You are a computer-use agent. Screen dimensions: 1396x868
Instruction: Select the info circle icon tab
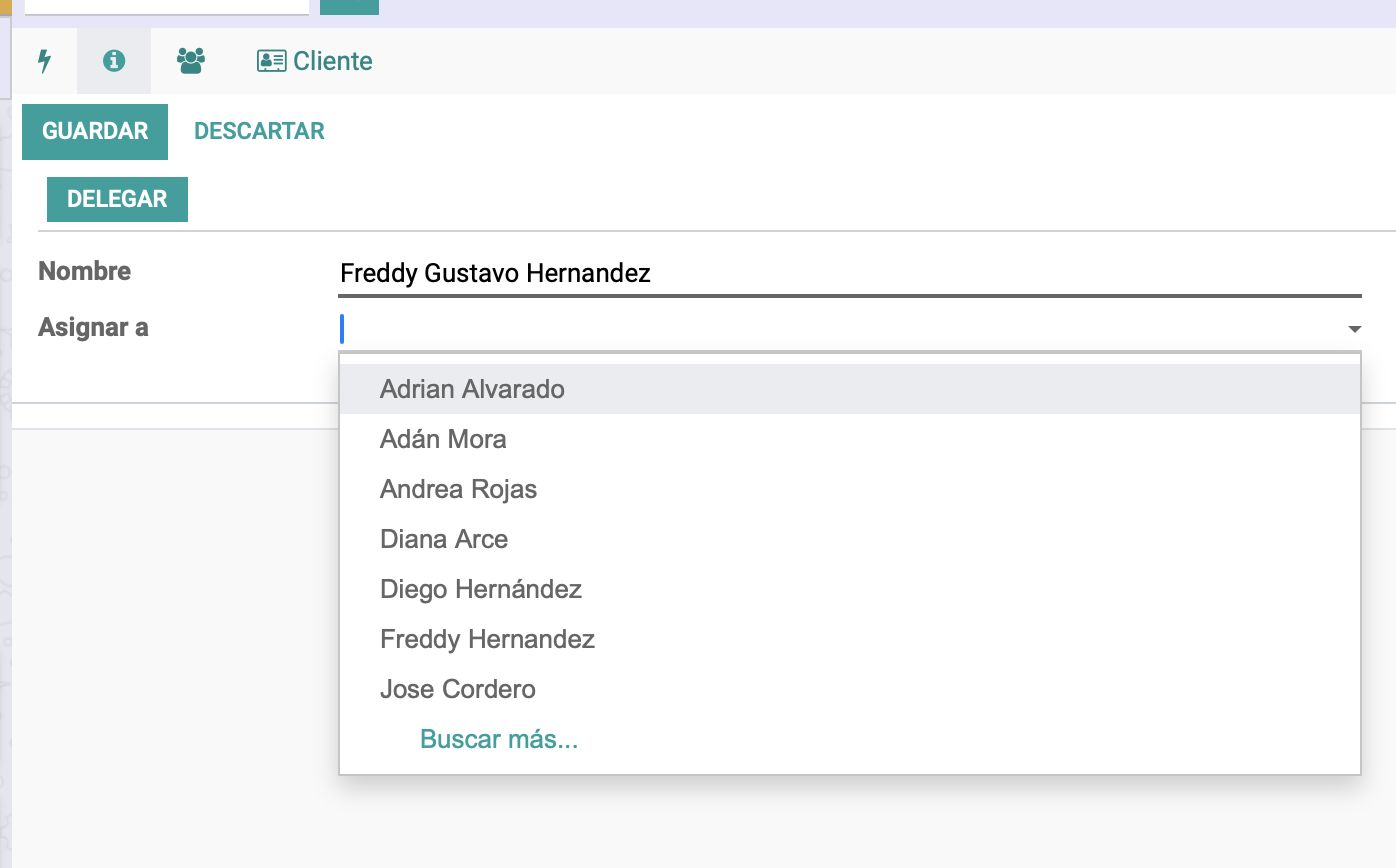tap(114, 61)
